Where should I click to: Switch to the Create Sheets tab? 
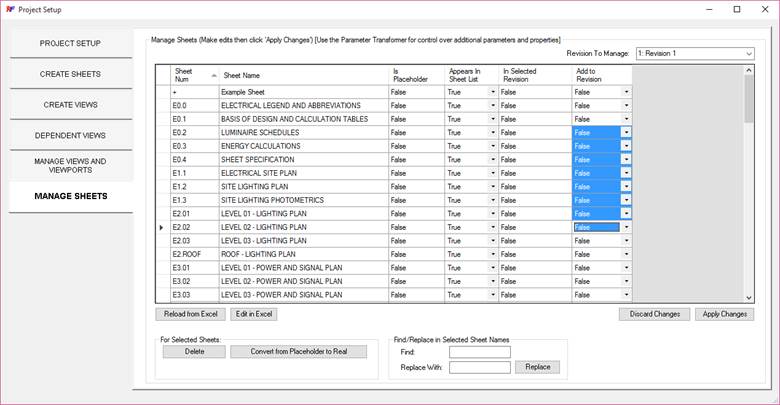coord(70,74)
